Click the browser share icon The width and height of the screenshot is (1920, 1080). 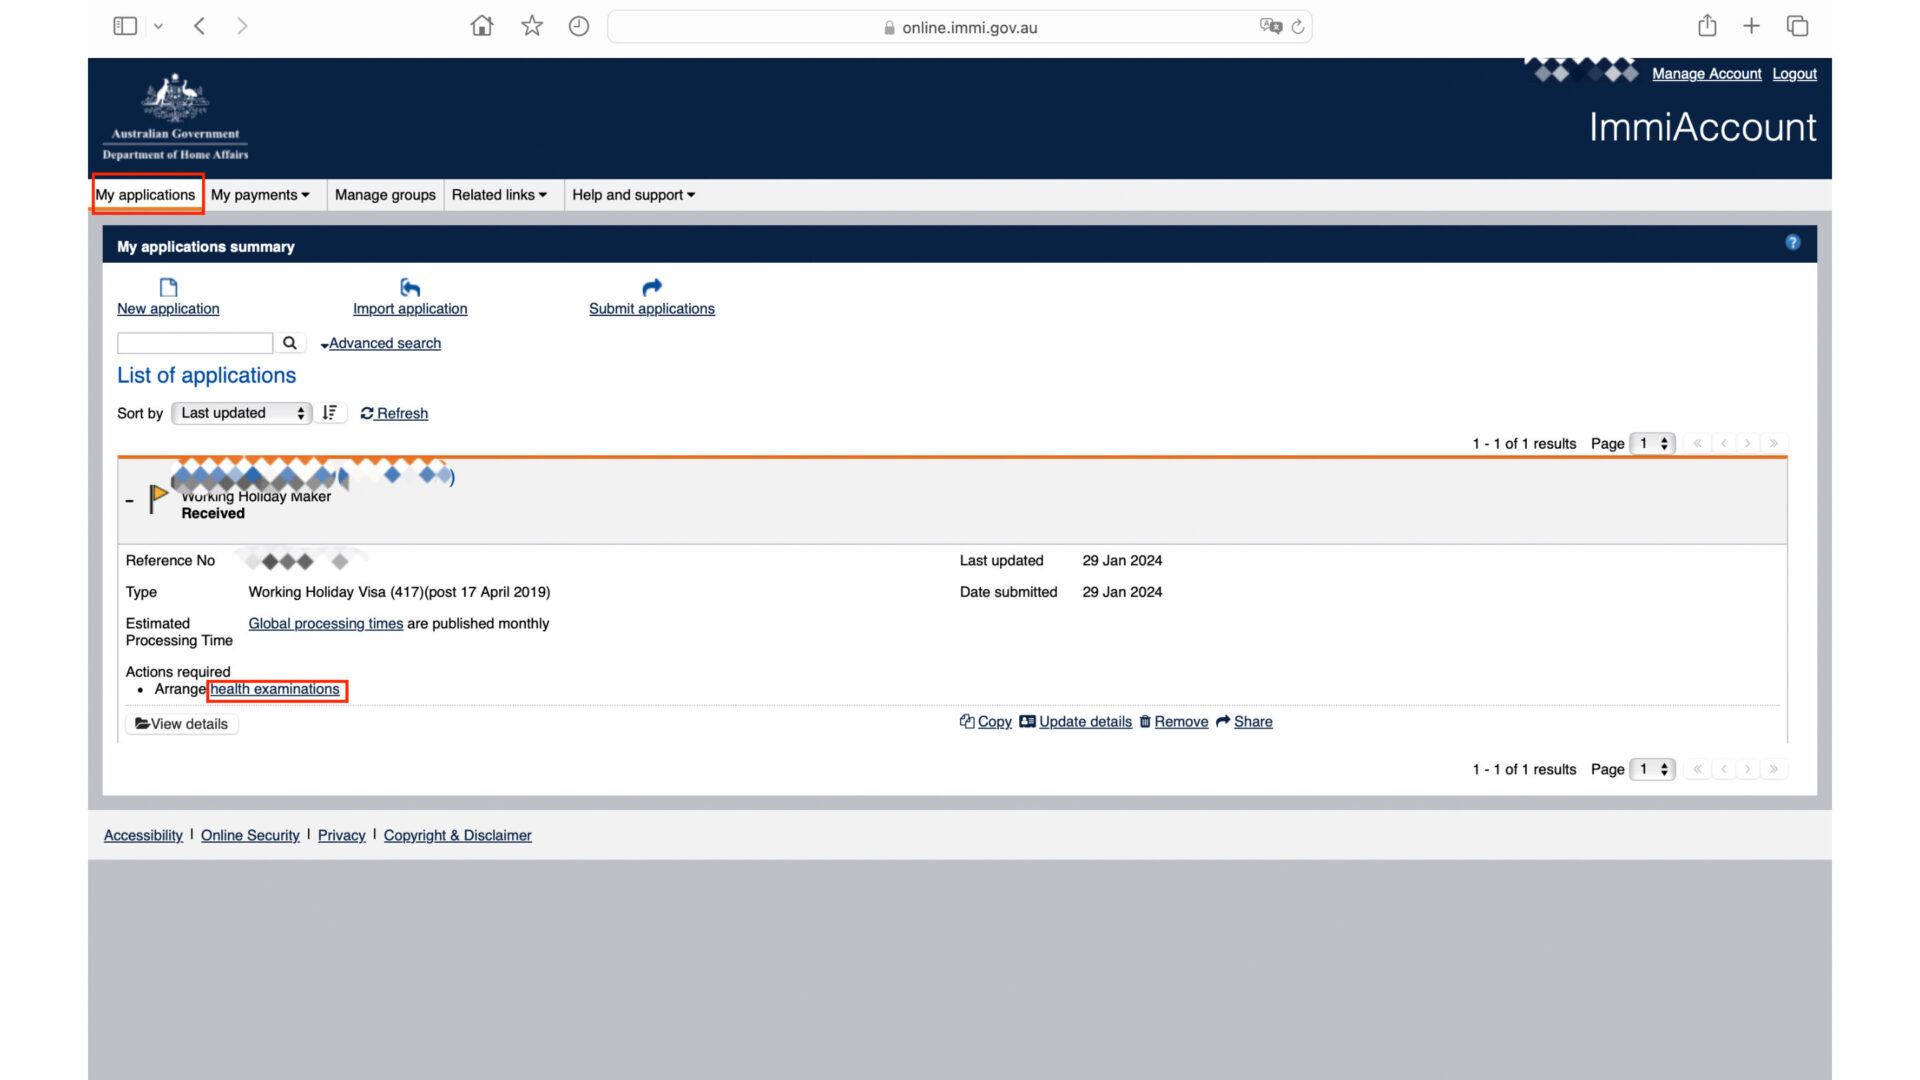coord(1707,27)
